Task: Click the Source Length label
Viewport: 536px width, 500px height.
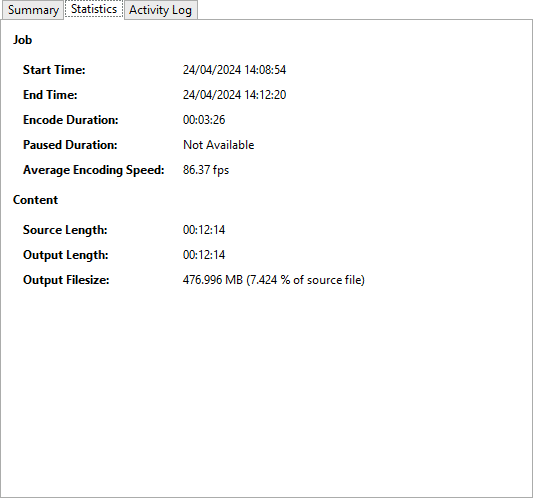Action: click(65, 230)
